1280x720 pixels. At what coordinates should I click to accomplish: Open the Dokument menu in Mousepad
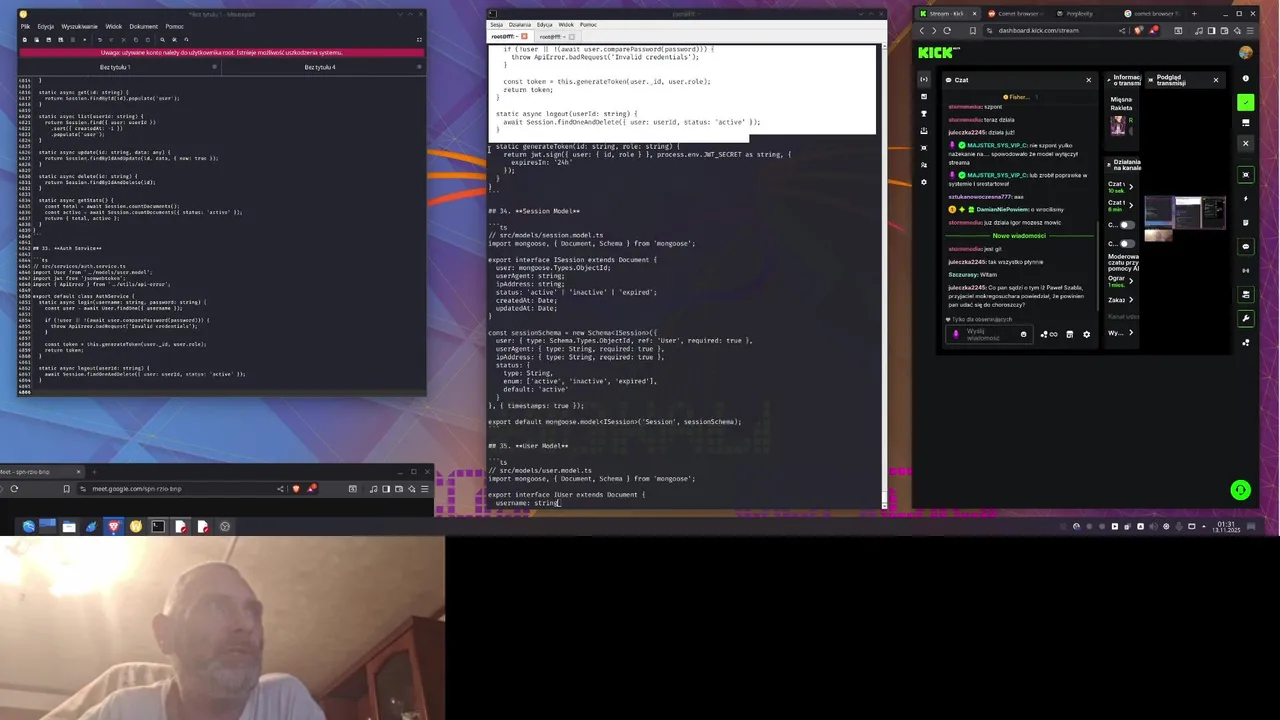(144, 26)
